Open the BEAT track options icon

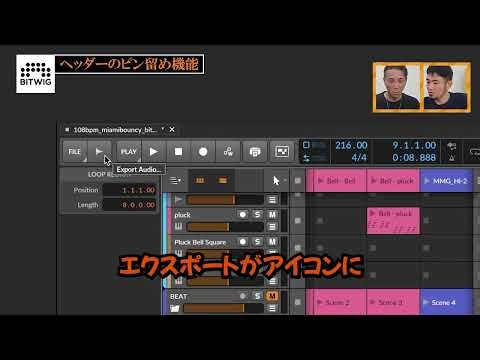[272, 308]
